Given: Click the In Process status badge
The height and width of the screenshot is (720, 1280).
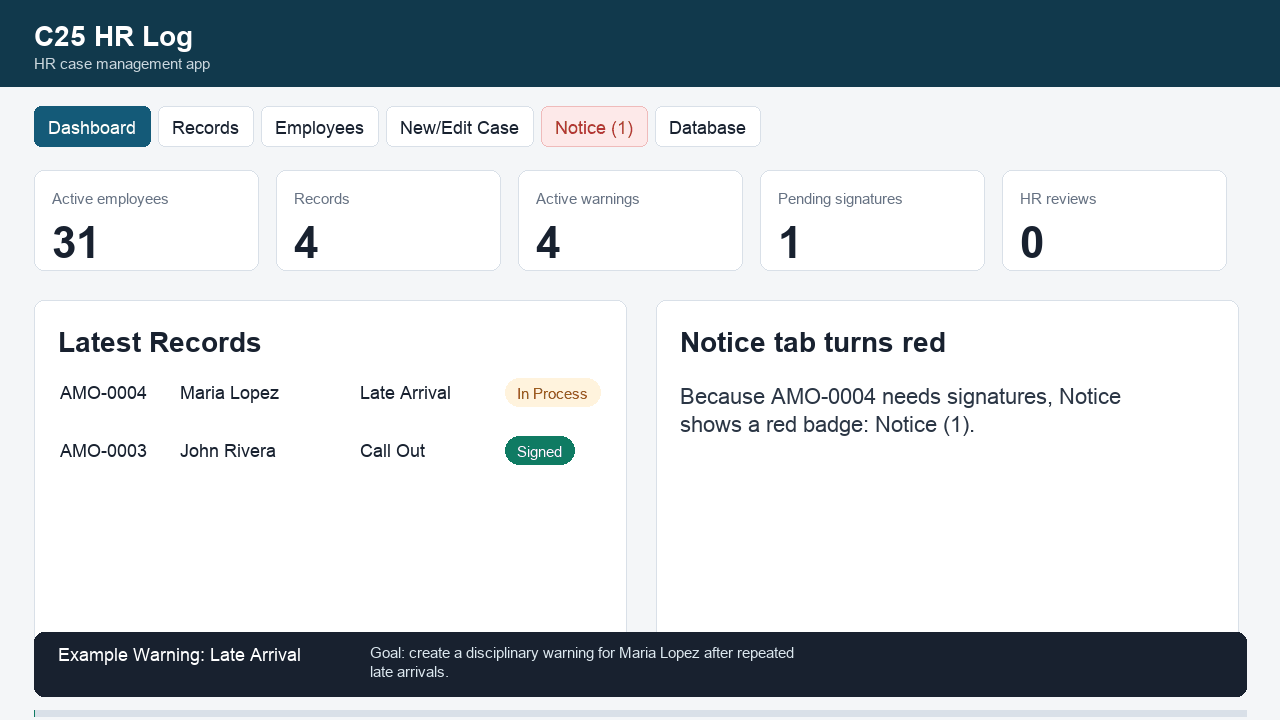Looking at the screenshot, I should tap(552, 393).
